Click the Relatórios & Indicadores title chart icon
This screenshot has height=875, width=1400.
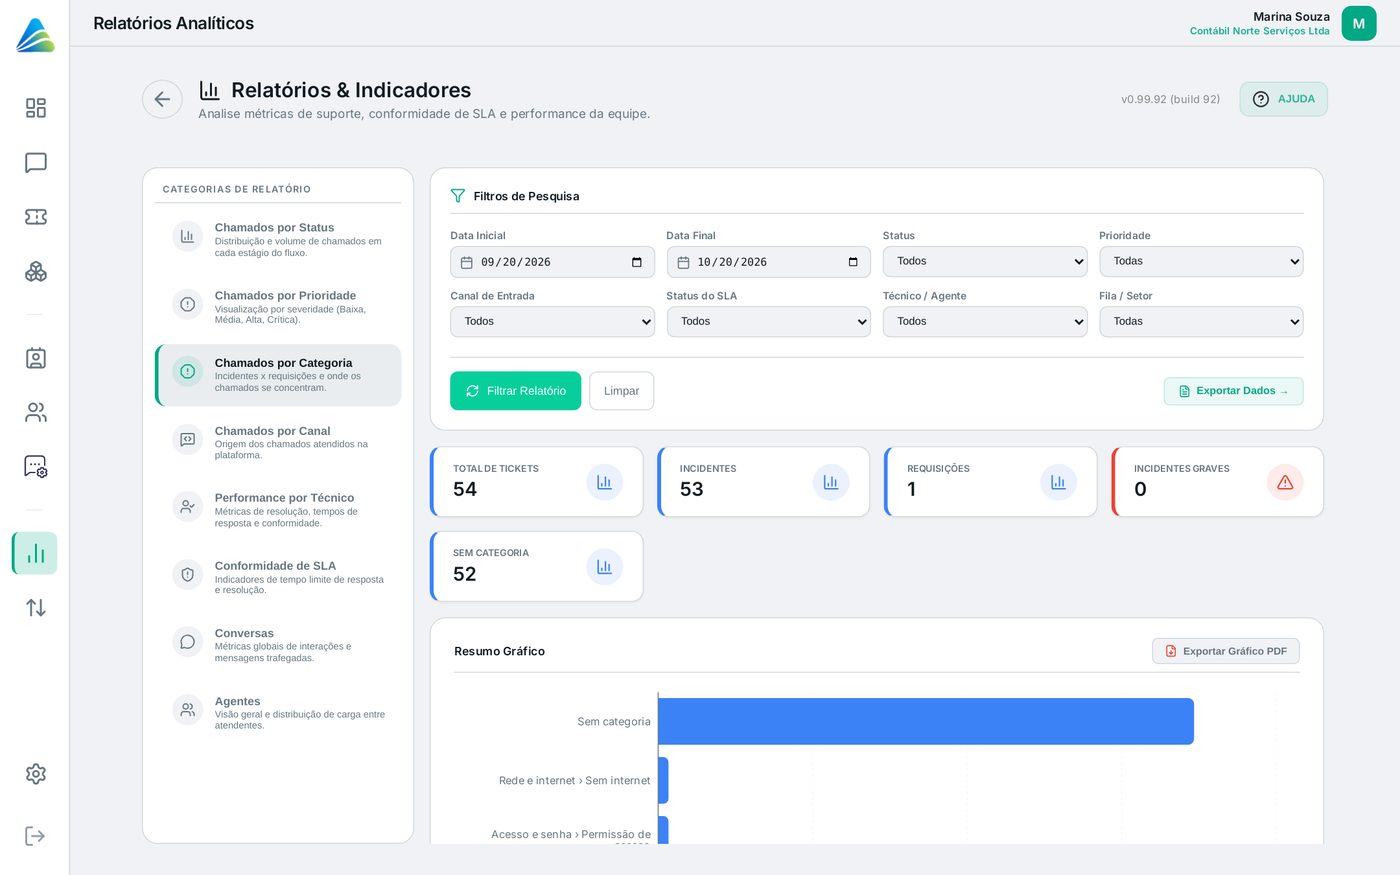coord(210,90)
